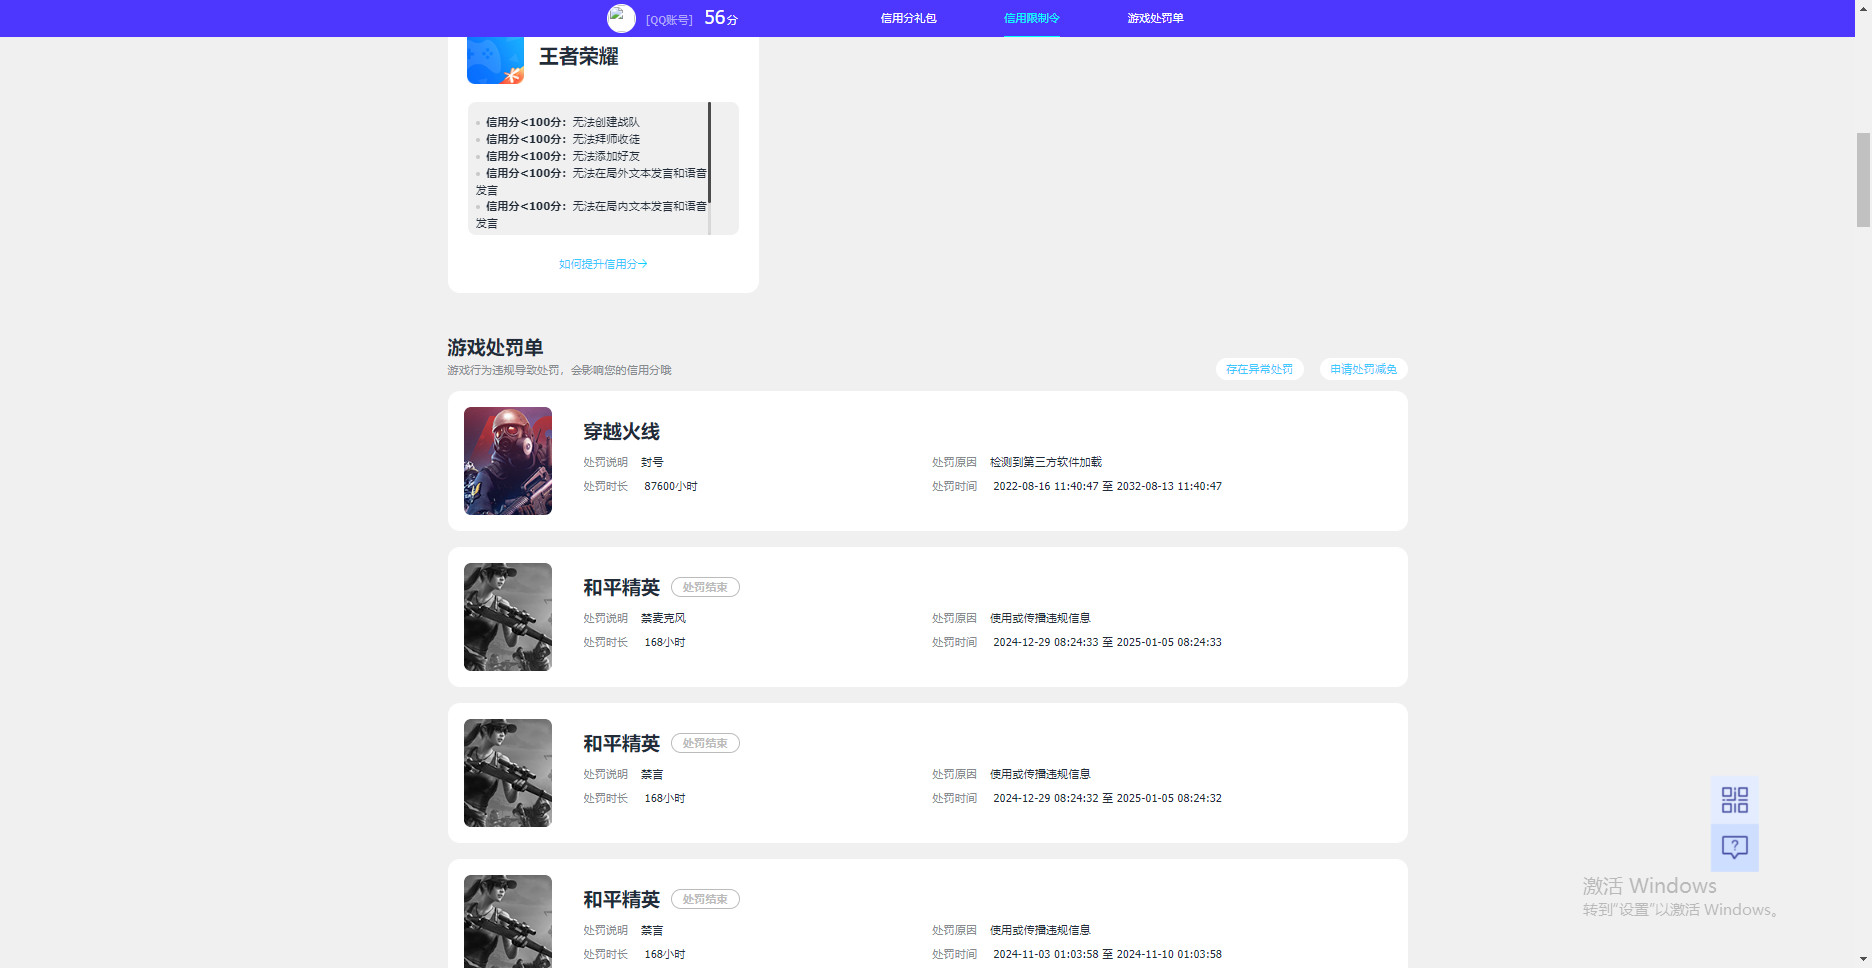Click the 穿越火线 card title
Screen dimensions: 1872x968
[621, 431]
